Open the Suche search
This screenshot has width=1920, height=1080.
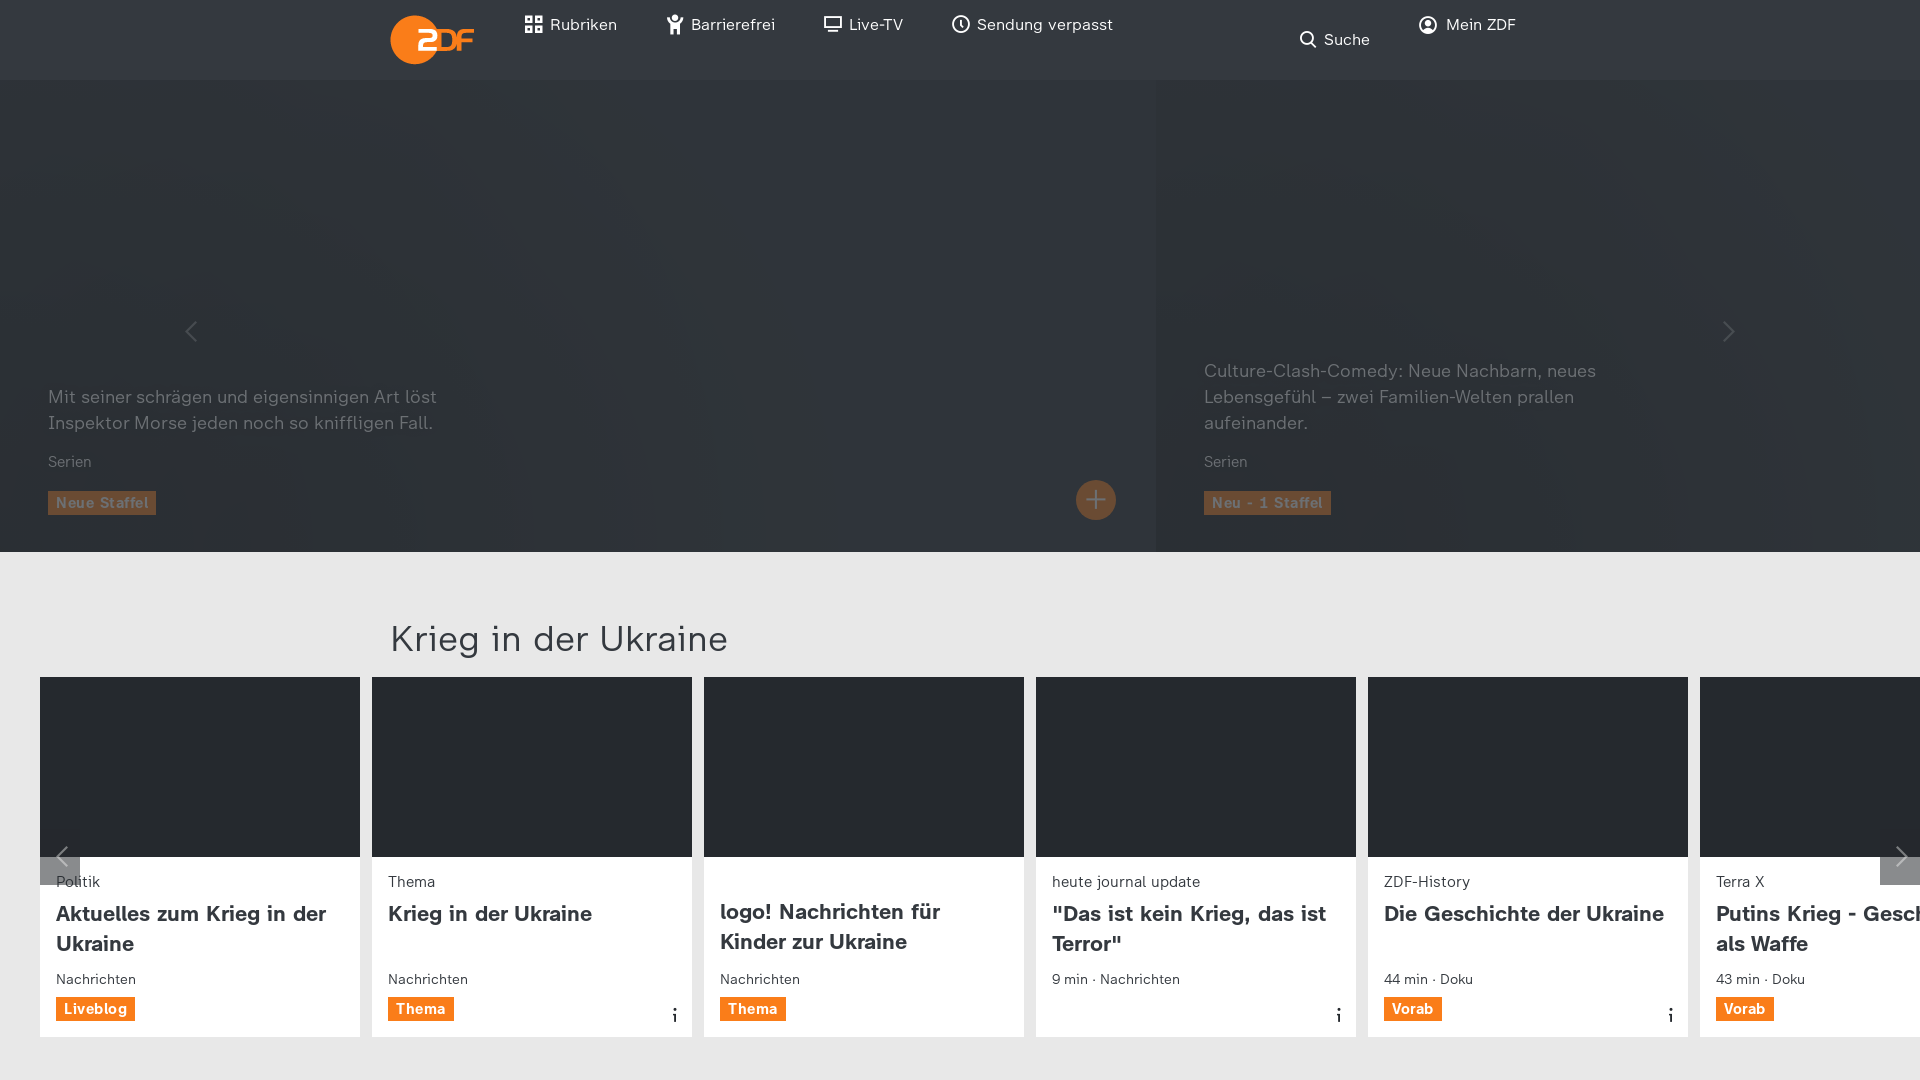(x=1334, y=40)
